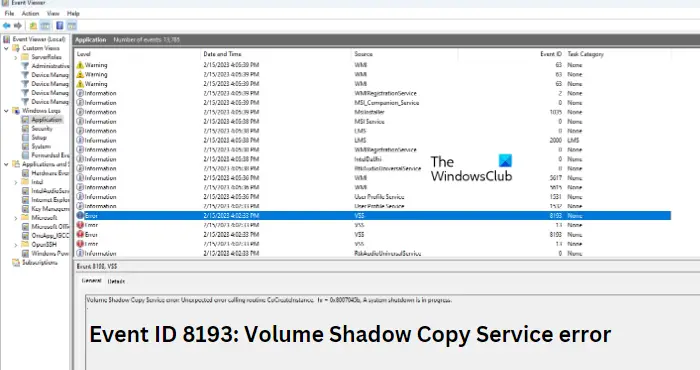Expand the ServerRoles tree arrow
The height and width of the screenshot is (370, 700).
[x=16, y=57]
